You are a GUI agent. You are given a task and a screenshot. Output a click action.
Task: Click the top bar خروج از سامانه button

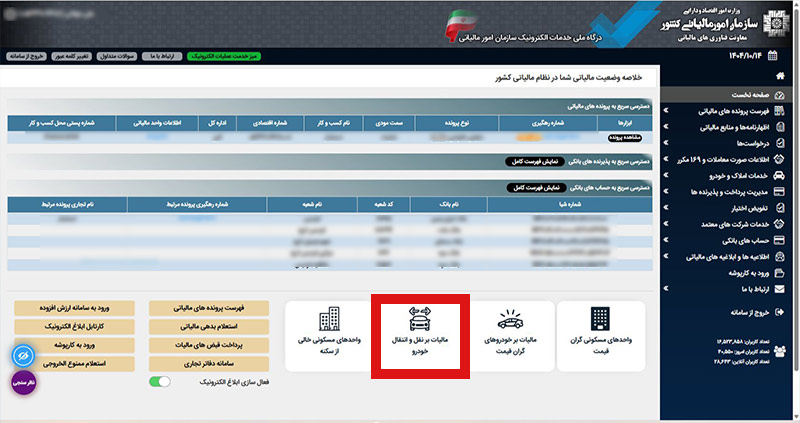pyautogui.click(x=27, y=56)
